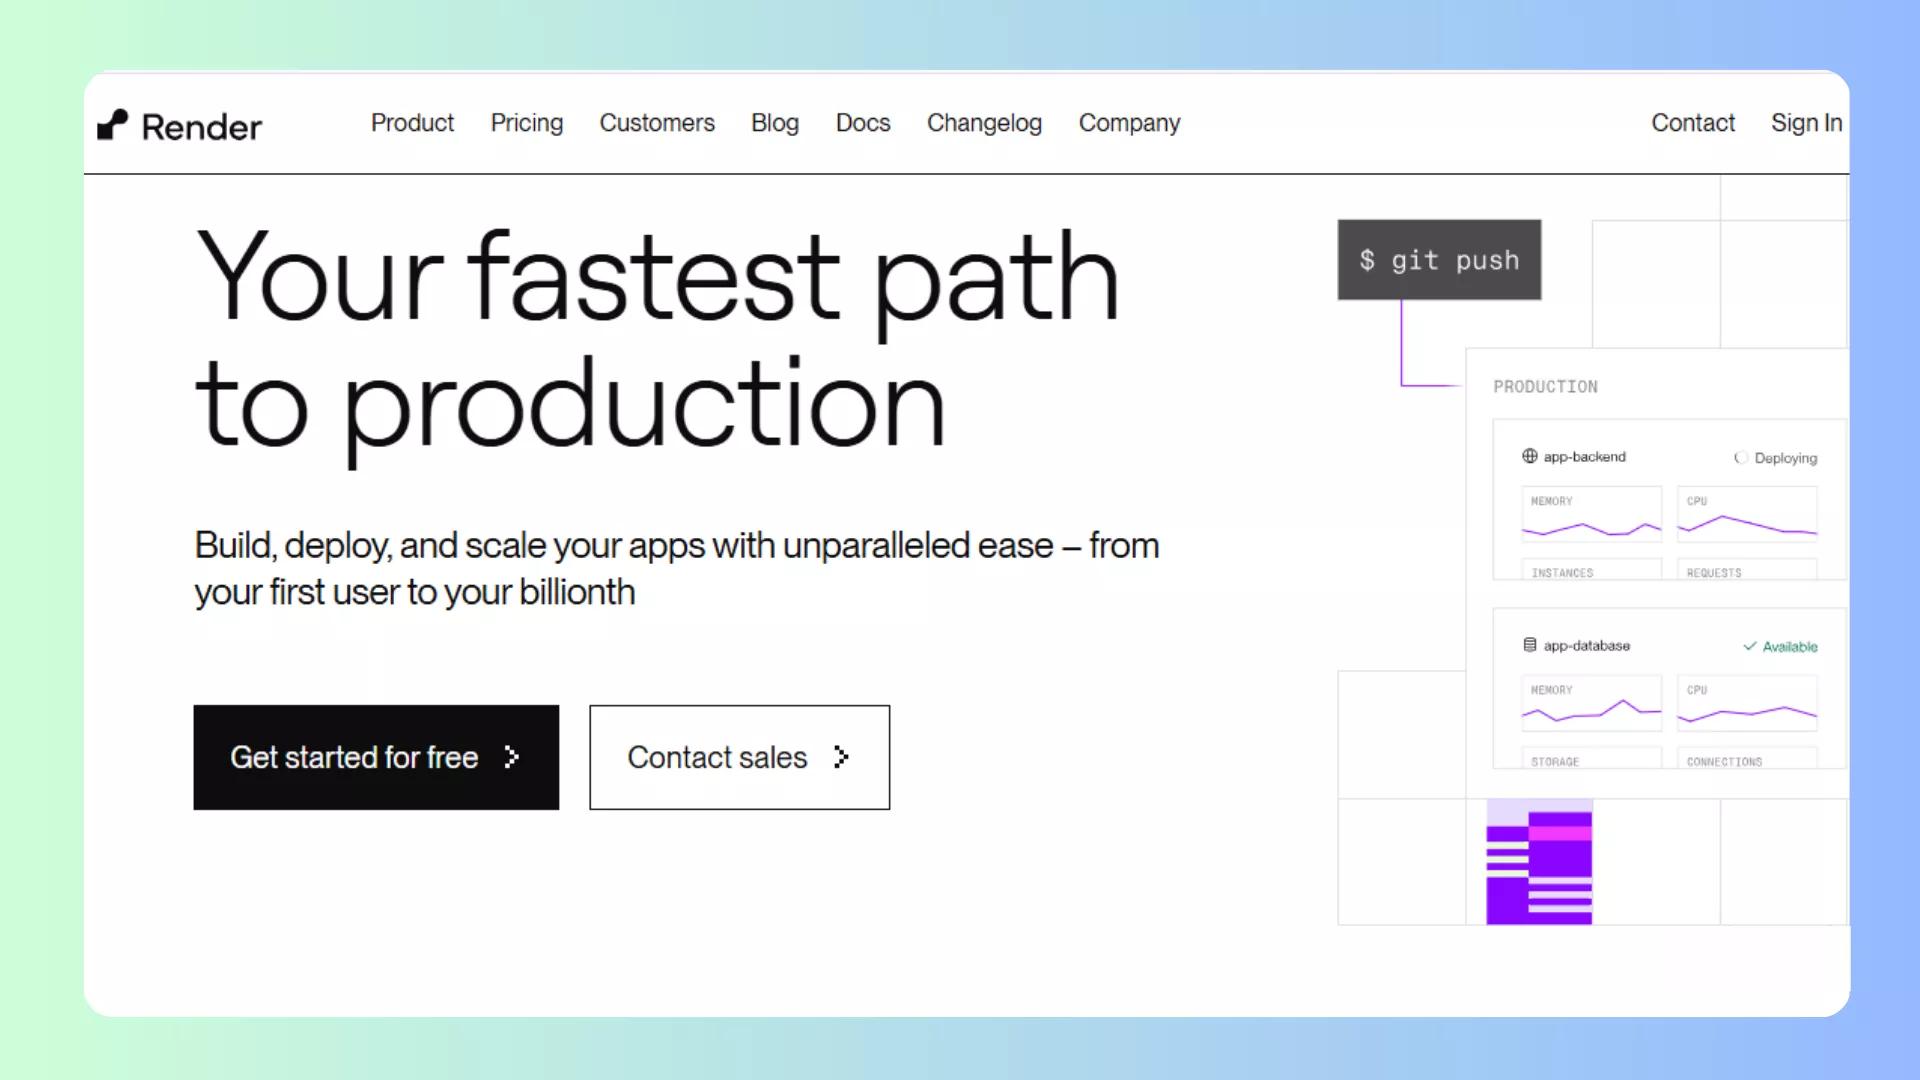1920x1080 pixels.
Task: Click Sign In
Action: click(x=1806, y=123)
